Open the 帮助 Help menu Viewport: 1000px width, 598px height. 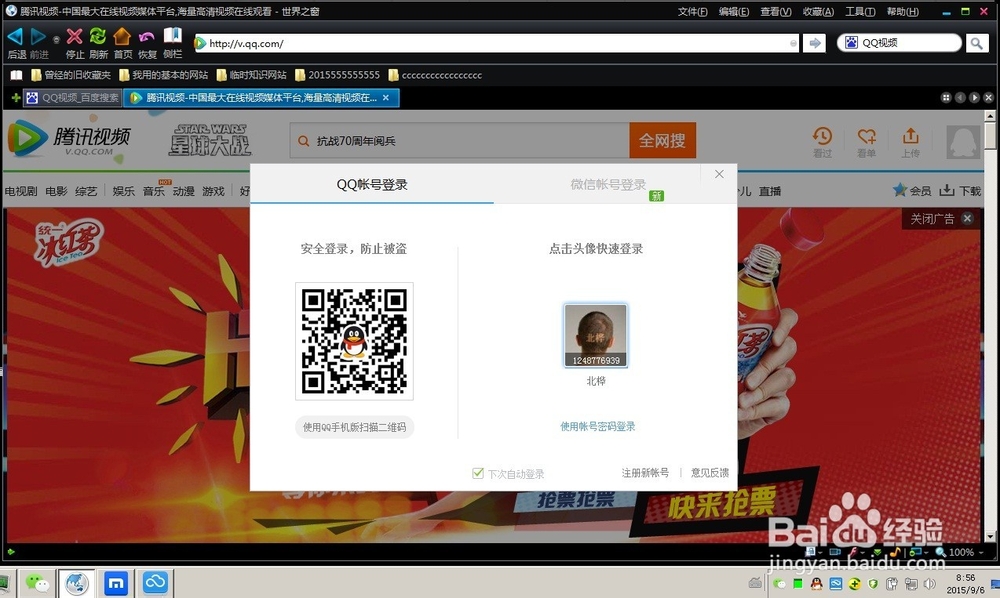pos(903,9)
